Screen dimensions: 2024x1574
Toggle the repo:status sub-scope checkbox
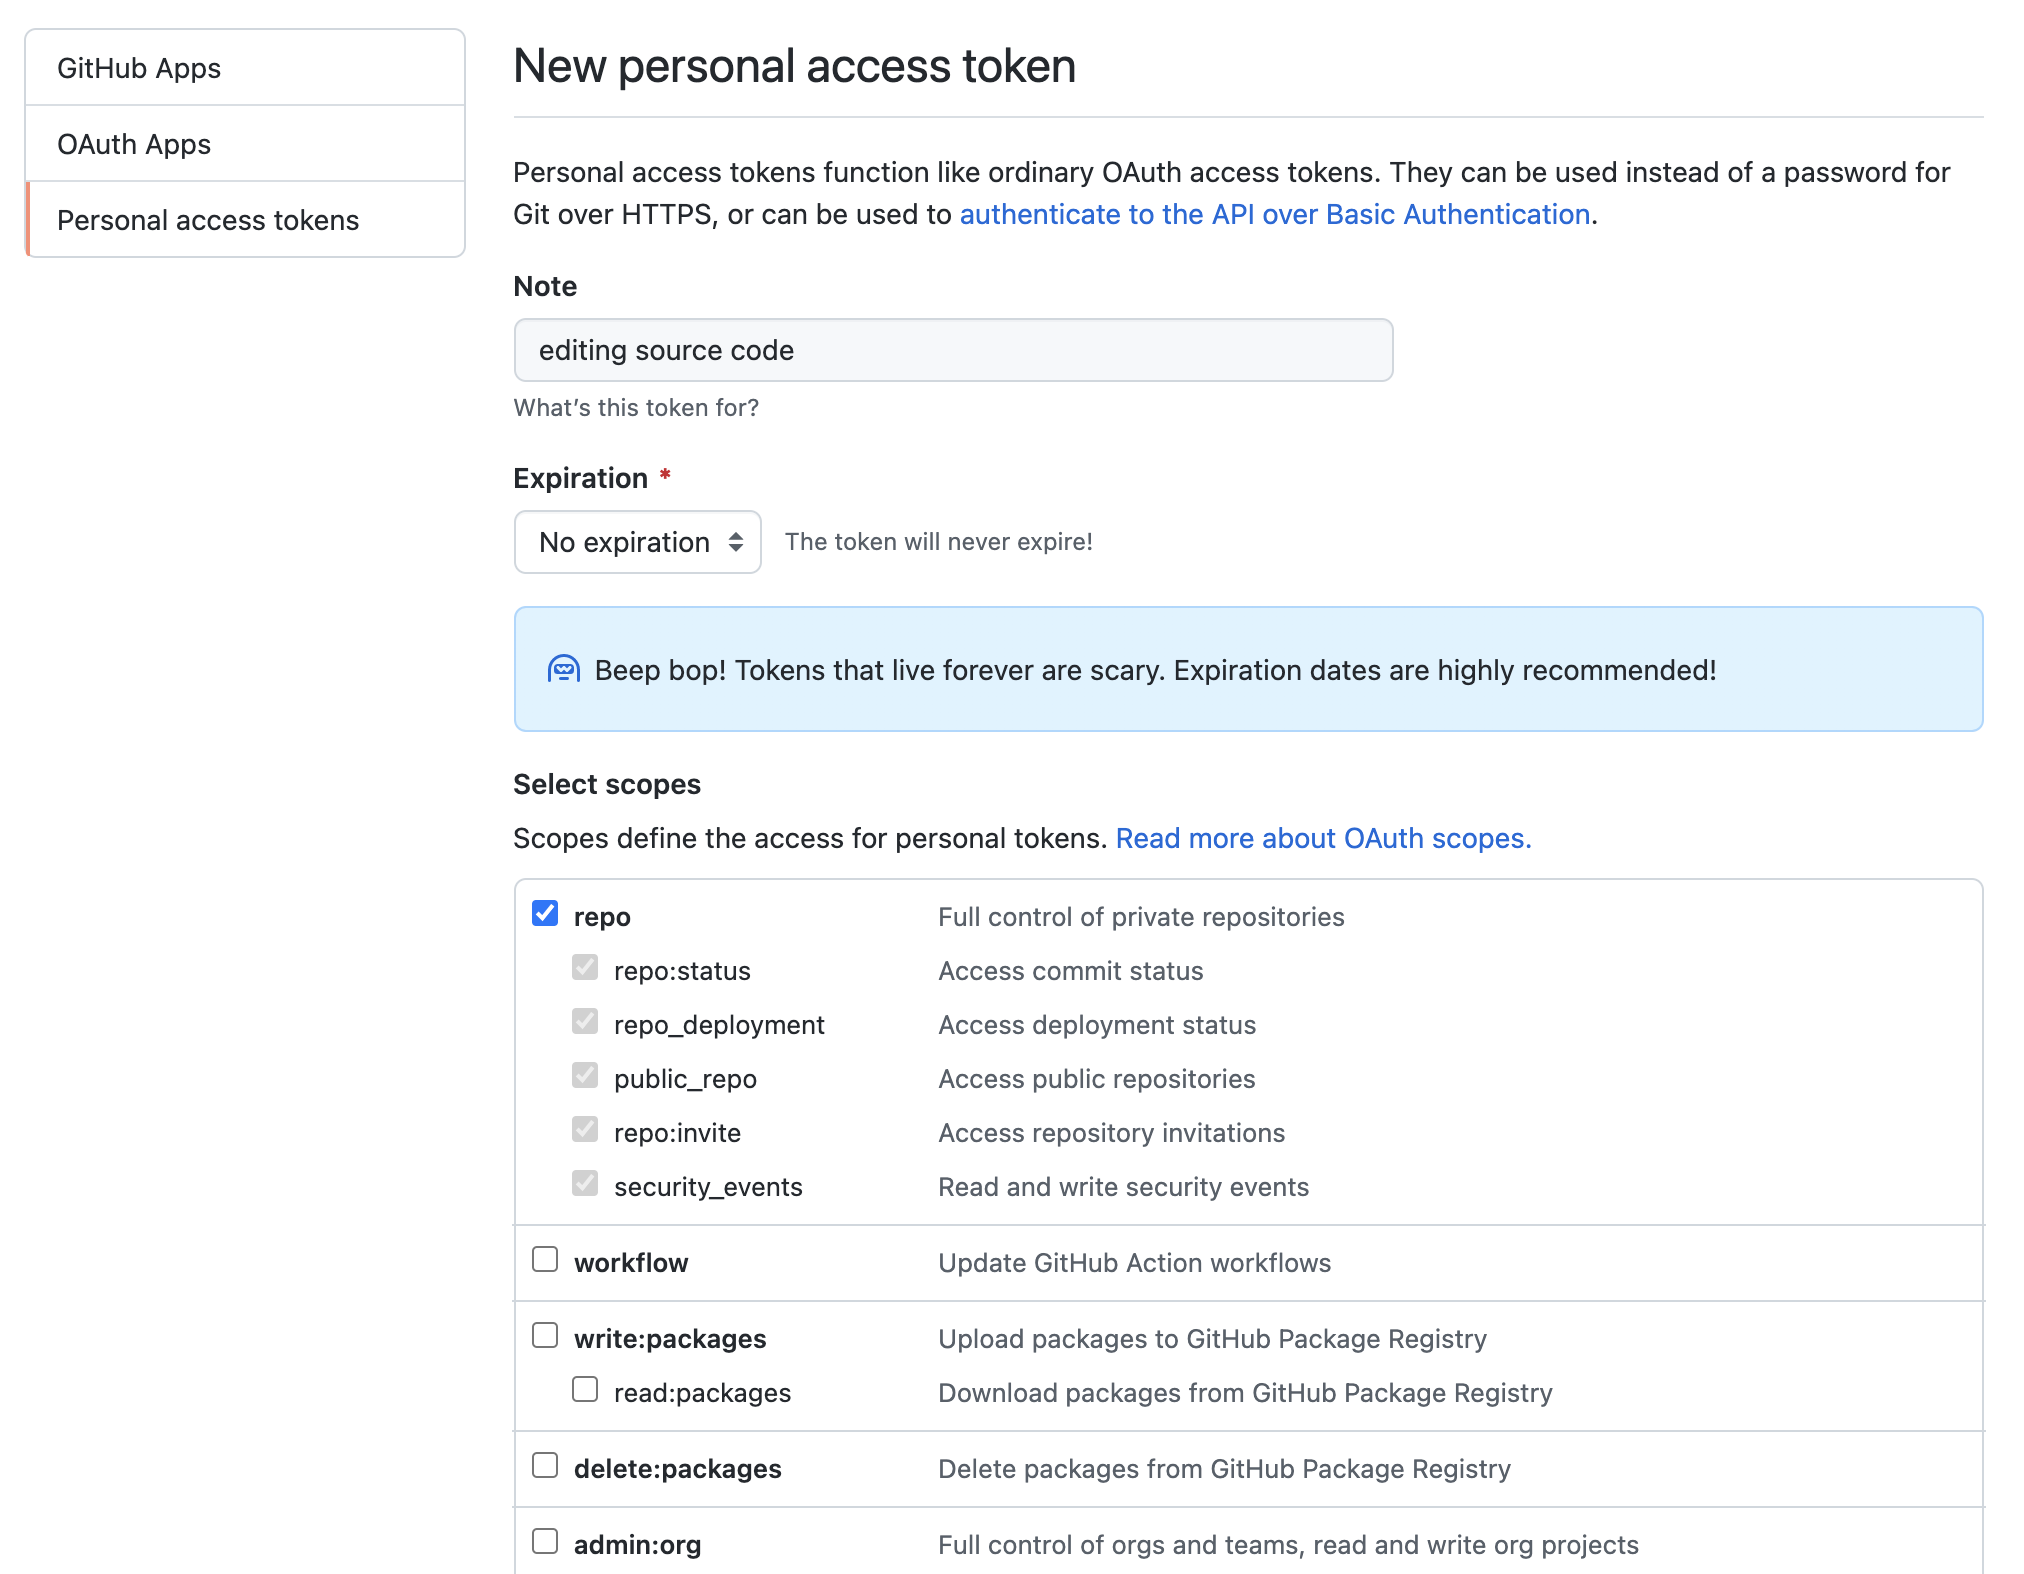tap(585, 967)
